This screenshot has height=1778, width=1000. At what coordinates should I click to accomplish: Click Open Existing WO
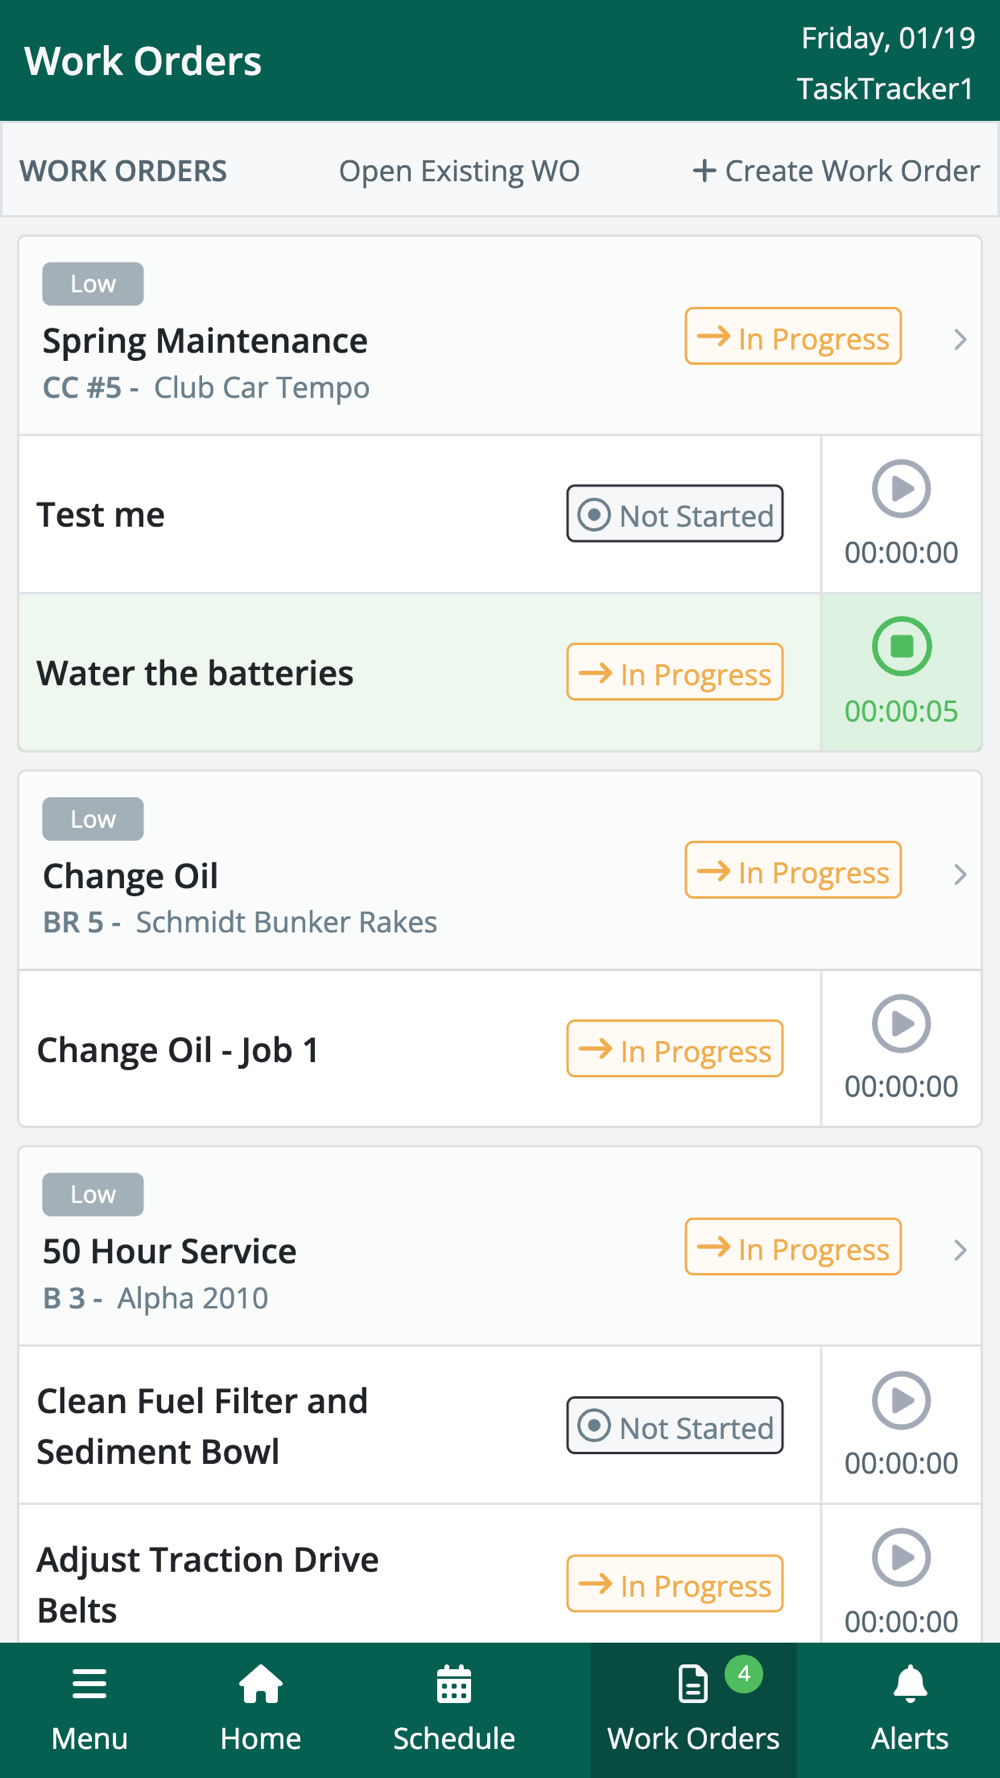coord(459,171)
